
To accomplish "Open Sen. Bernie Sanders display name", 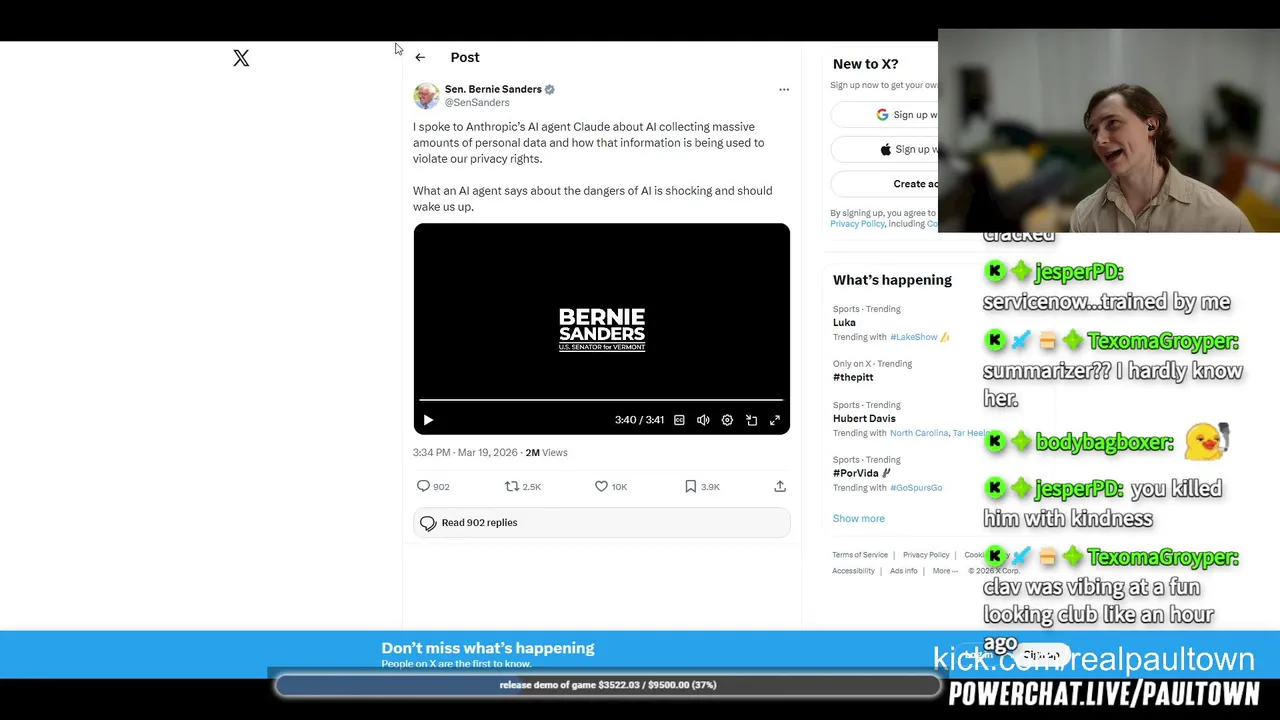I will (x=493, y=89).
